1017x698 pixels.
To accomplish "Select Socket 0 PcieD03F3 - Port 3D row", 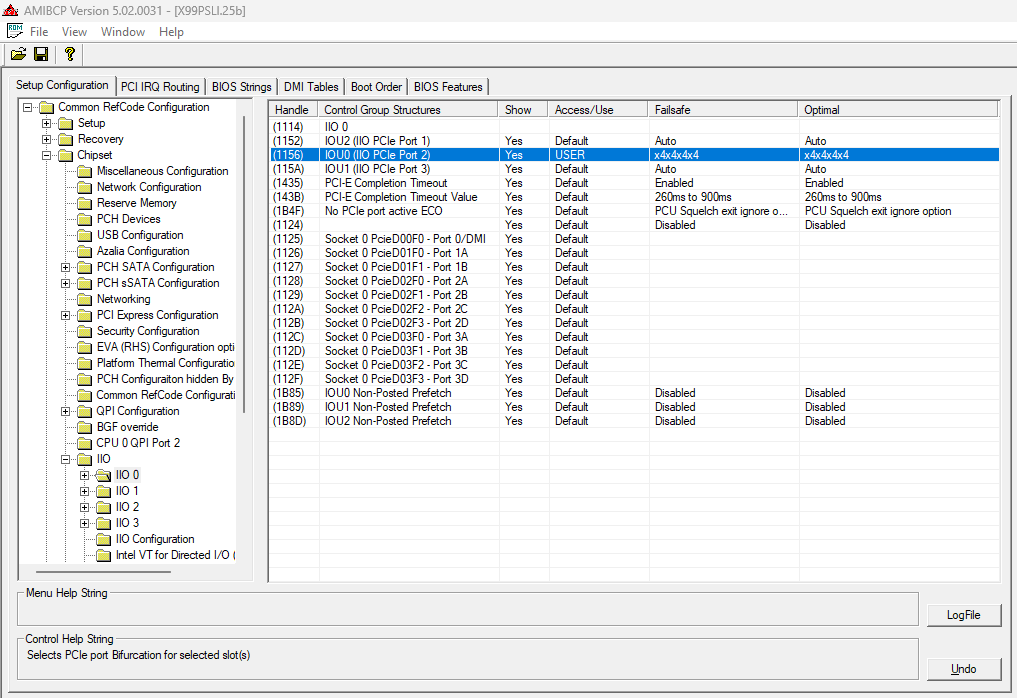I will (634, 379).
